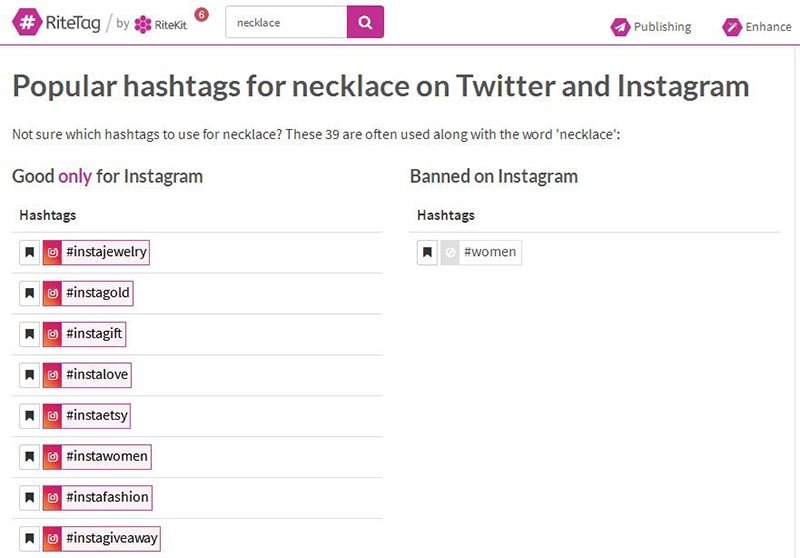Bookmark the #instajewelry hashtag
Screen dimensions: 800x558
(x=29, y=252)
